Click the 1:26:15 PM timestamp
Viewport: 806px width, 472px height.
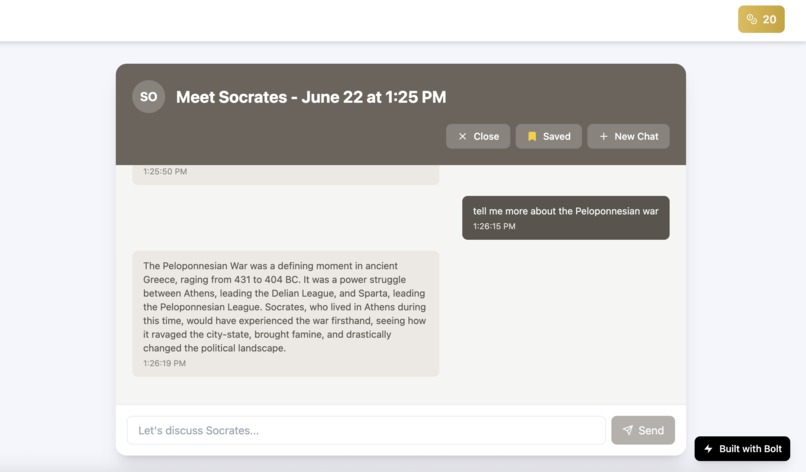click(495, 226)
